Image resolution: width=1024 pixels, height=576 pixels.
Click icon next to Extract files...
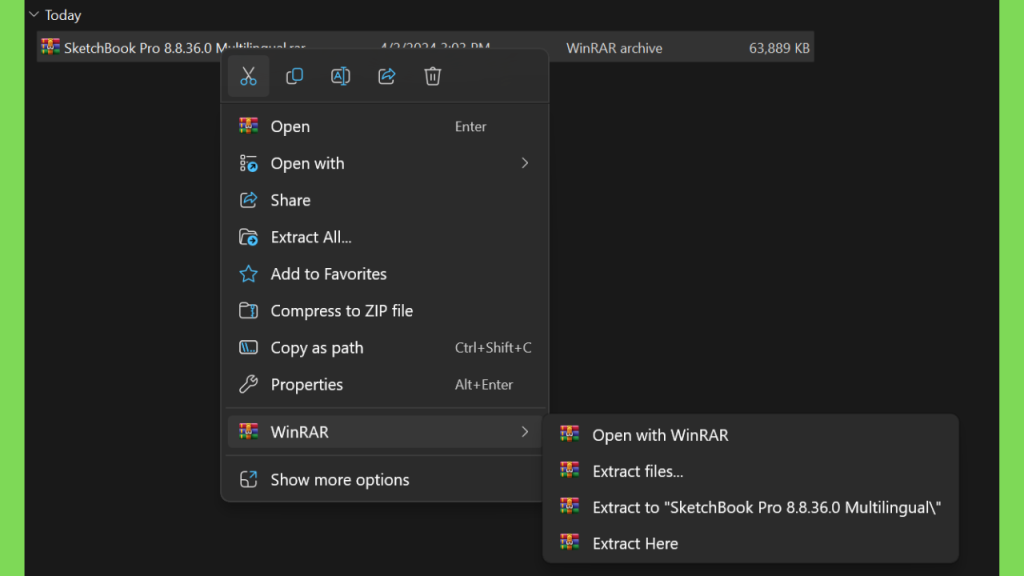click(569, 470)
